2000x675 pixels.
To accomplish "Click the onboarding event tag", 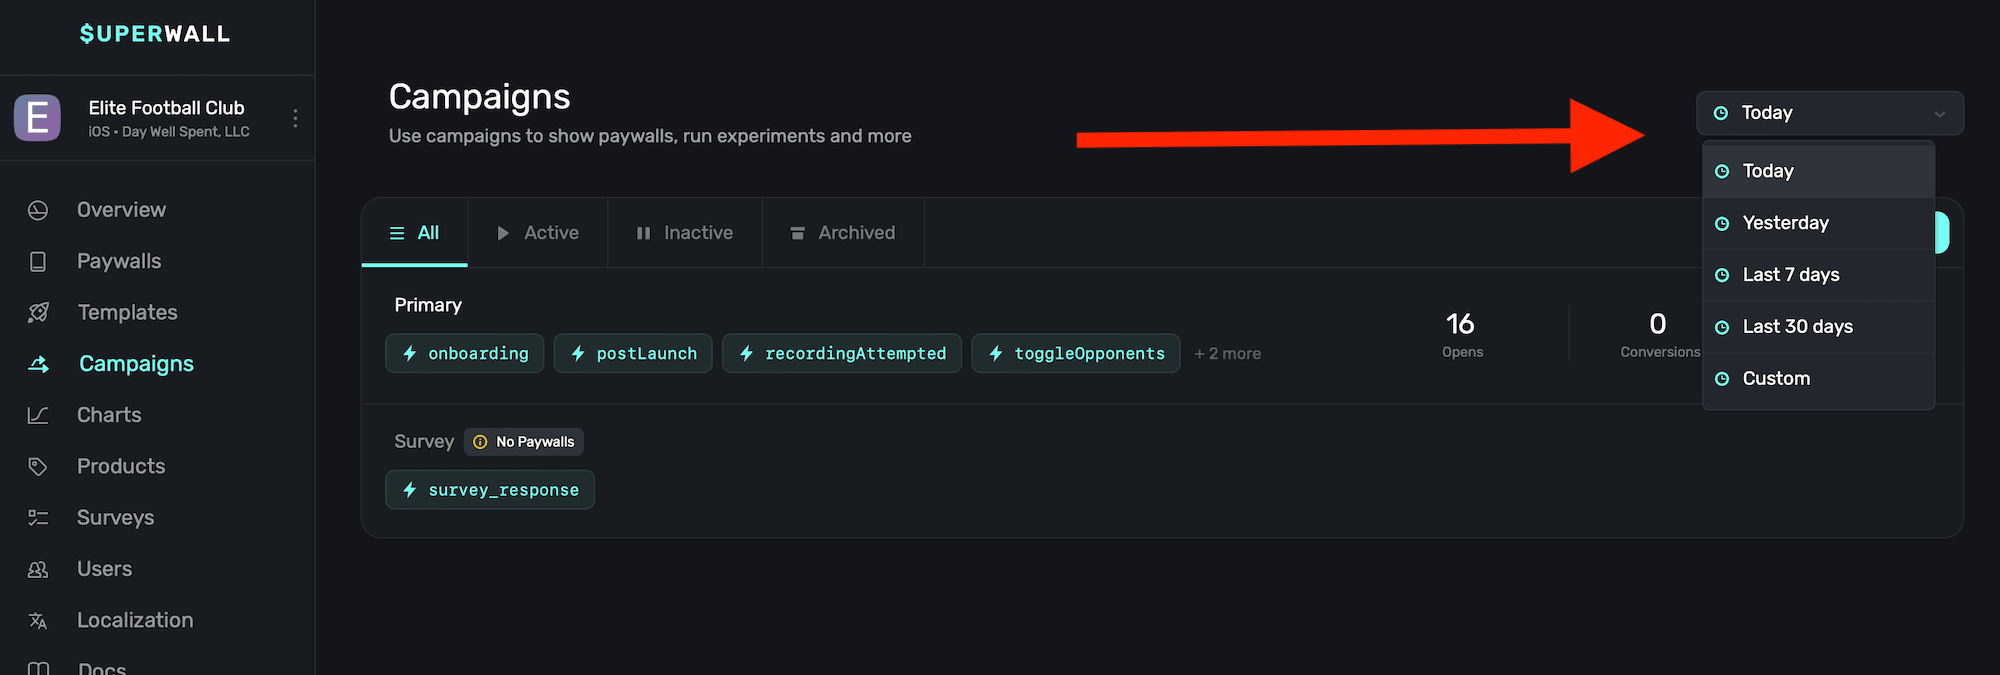I will click(465, 353).
